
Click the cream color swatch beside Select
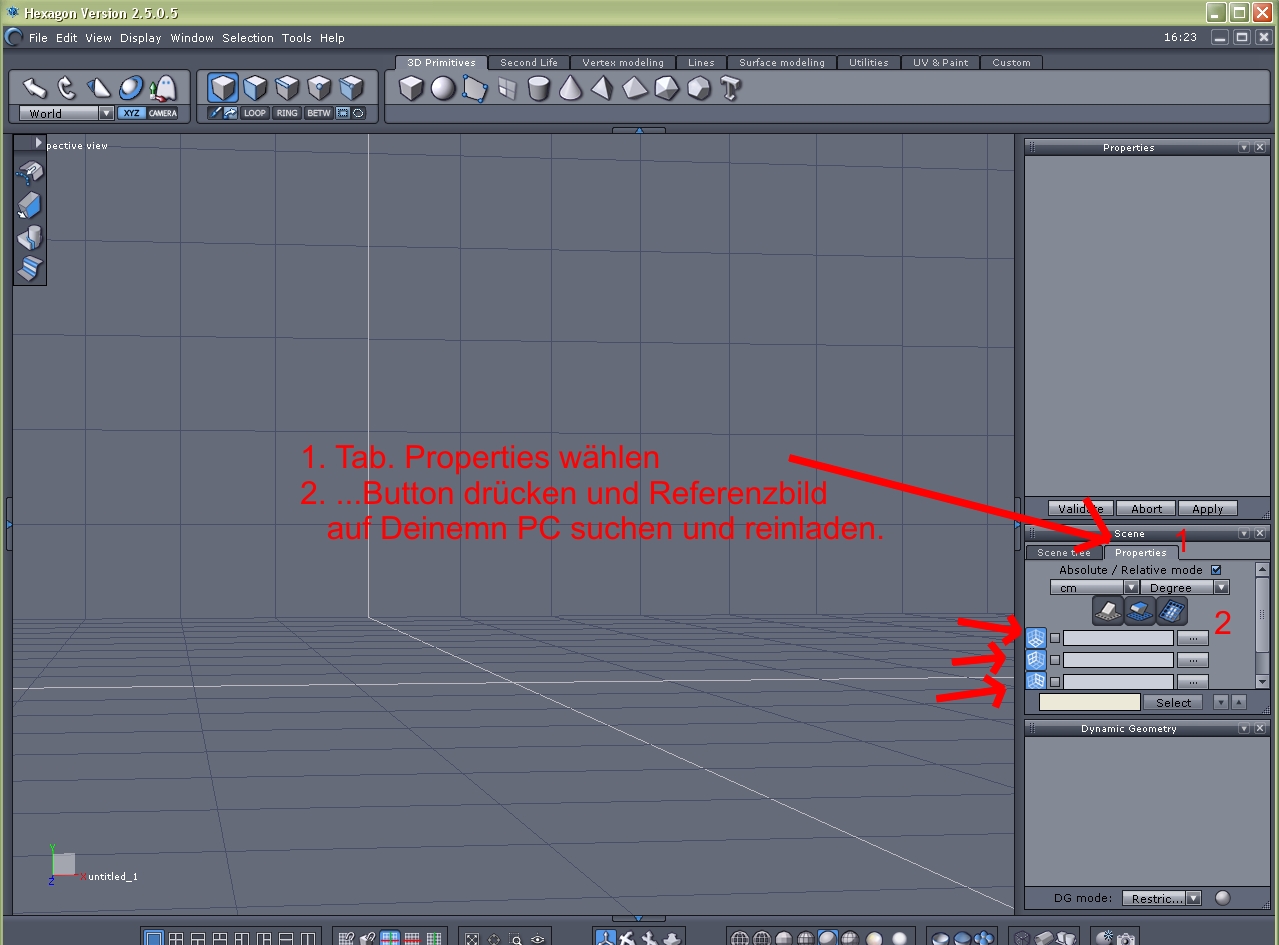point(1090,702)
